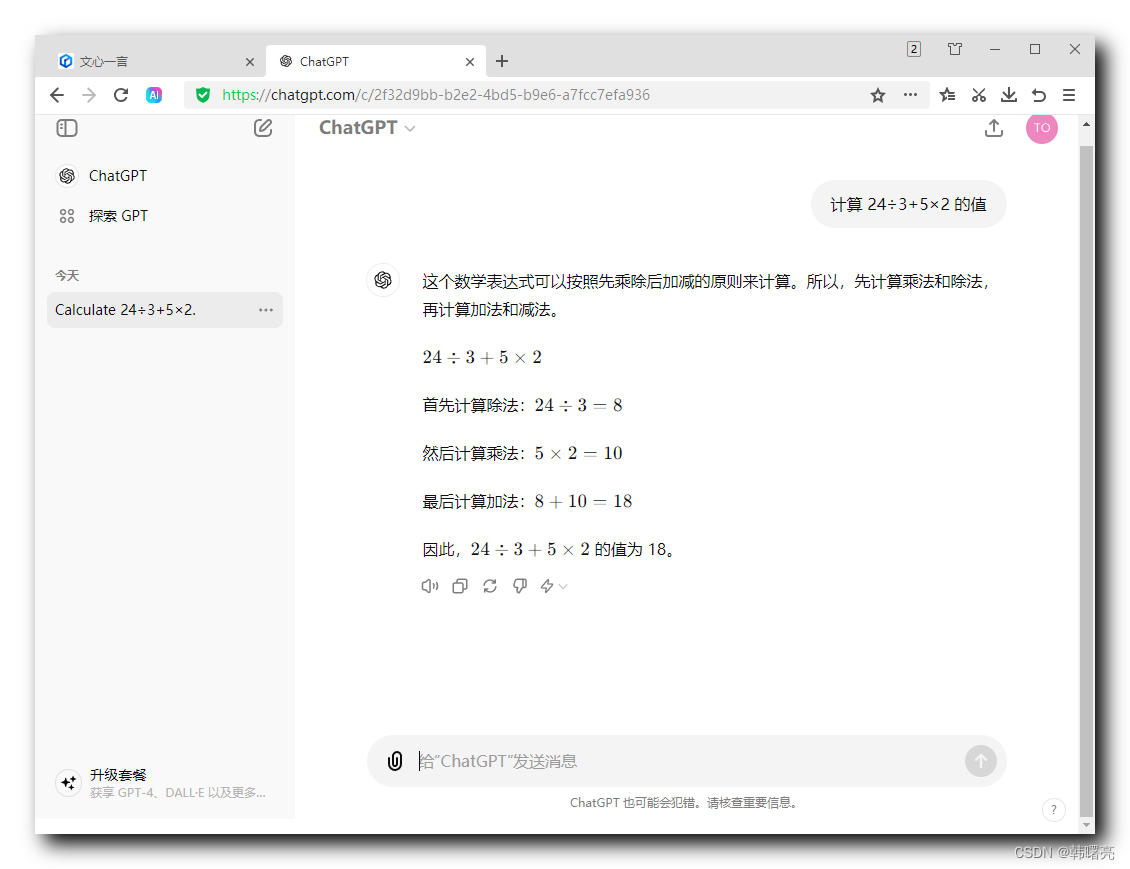This screenshot has width=1130, height=869.
Task: Toggle the sidebar panel open or closed
Action: tap(66, 128)
